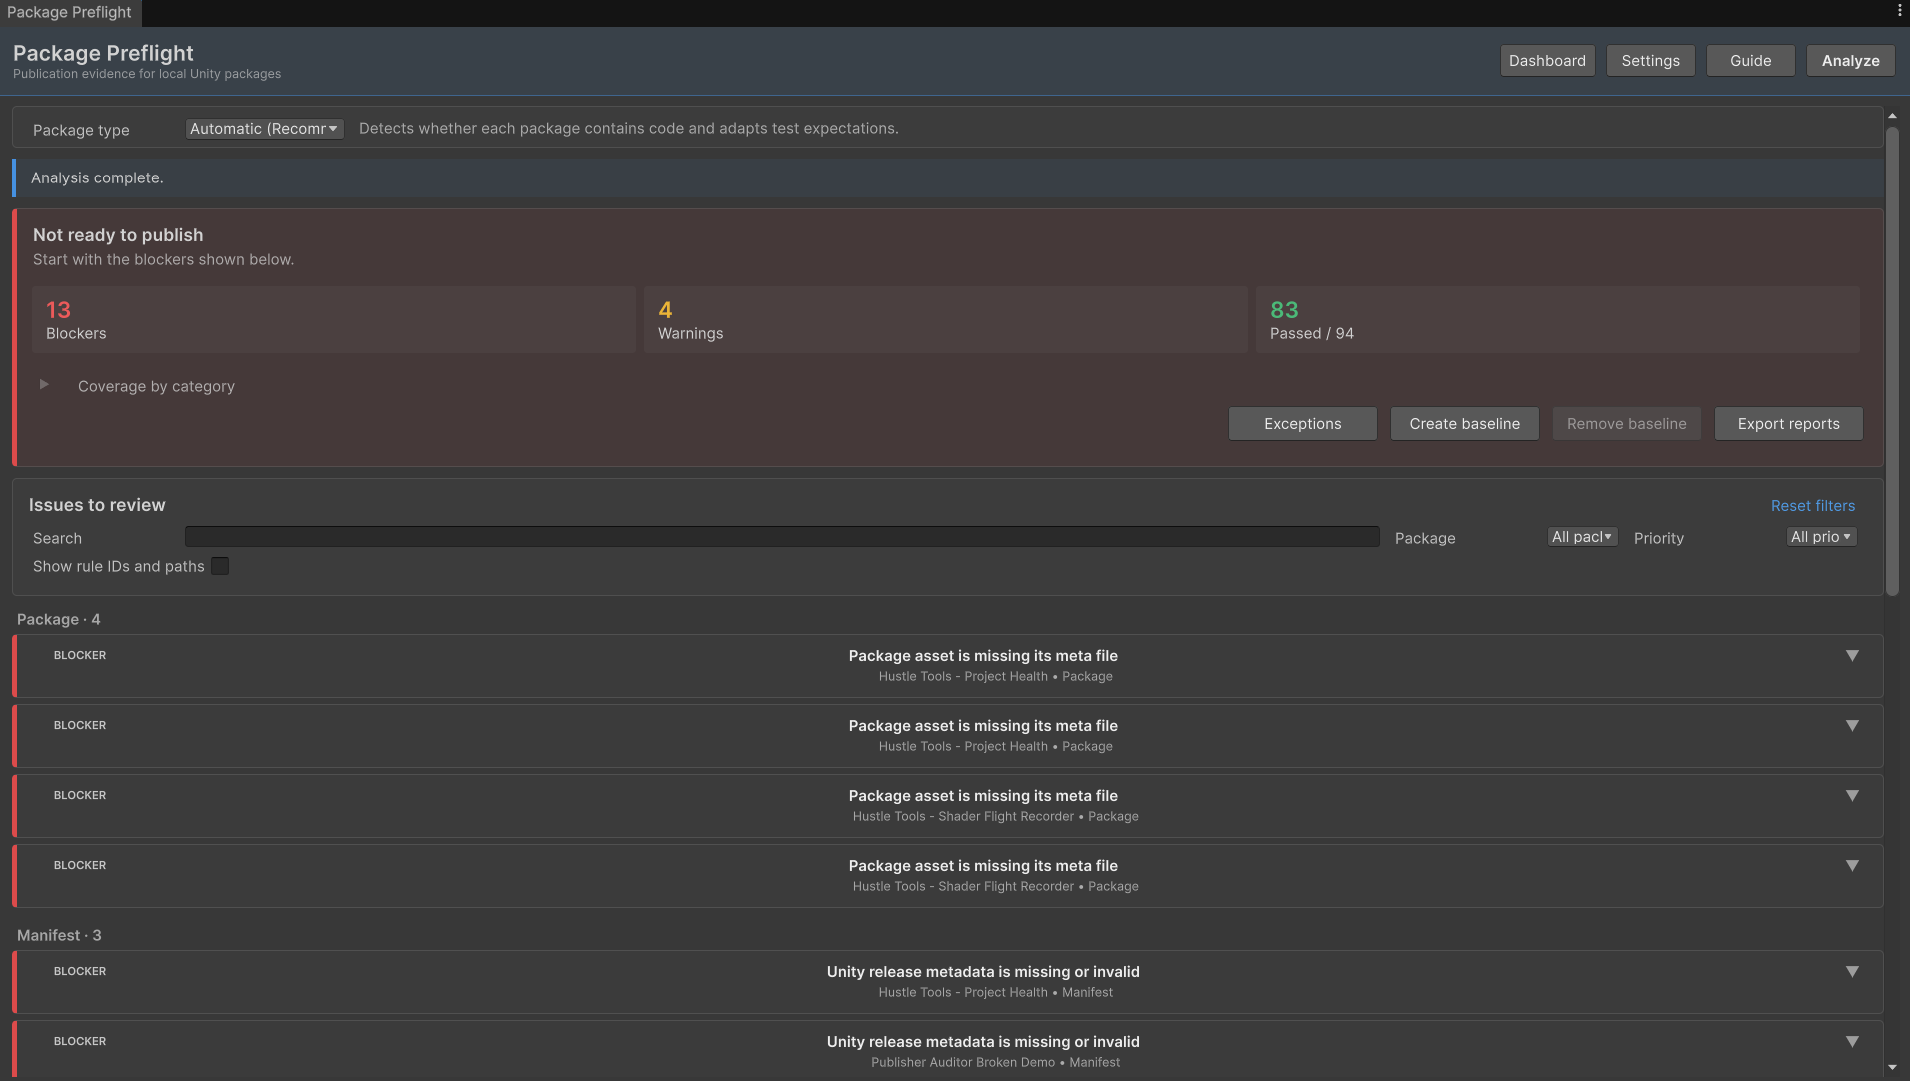This screenshot has height=1081, width=1910.
Task: Click the vertical scrollbar thumb
Action: [x=1892, y=360]
